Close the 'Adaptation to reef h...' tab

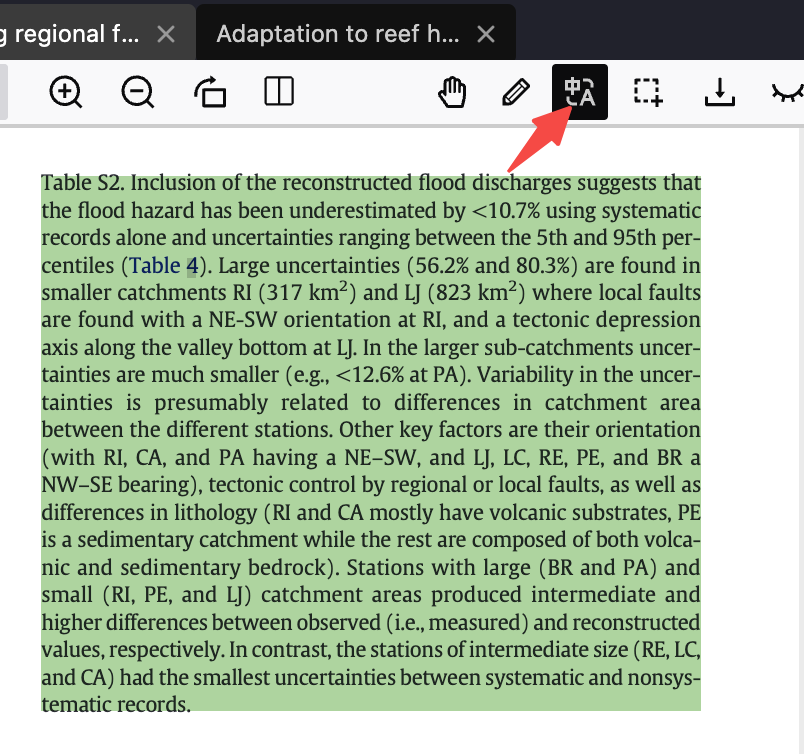point(486,34)
